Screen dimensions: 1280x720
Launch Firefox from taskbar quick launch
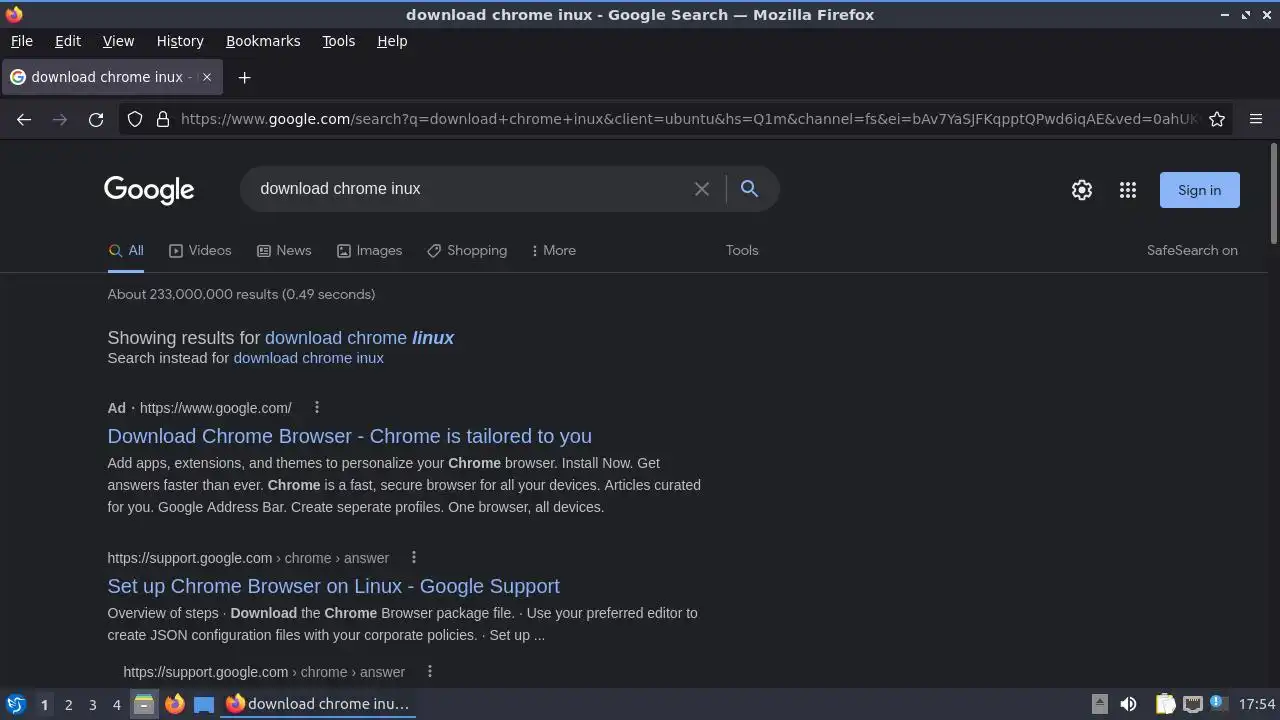(175, 704)
